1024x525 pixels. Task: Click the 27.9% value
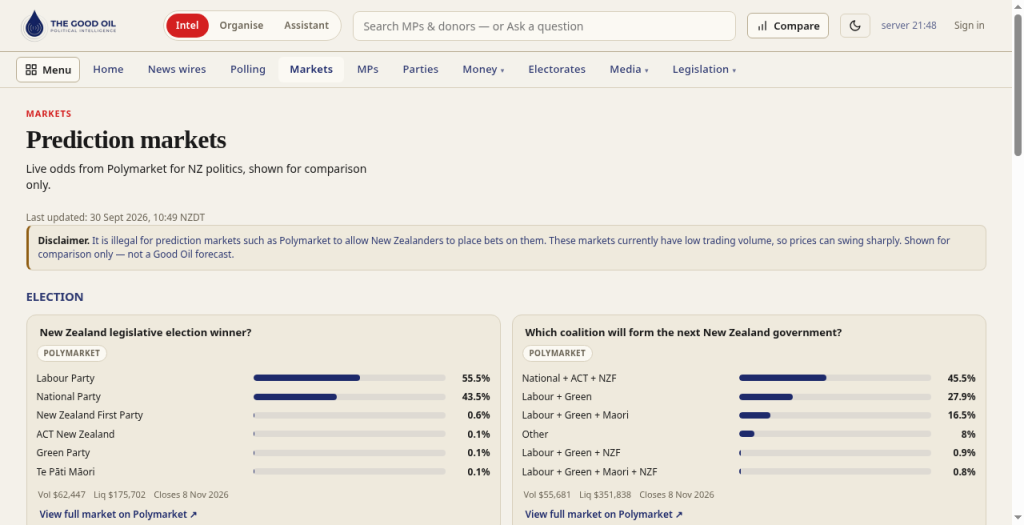click(x=961, y=397)
